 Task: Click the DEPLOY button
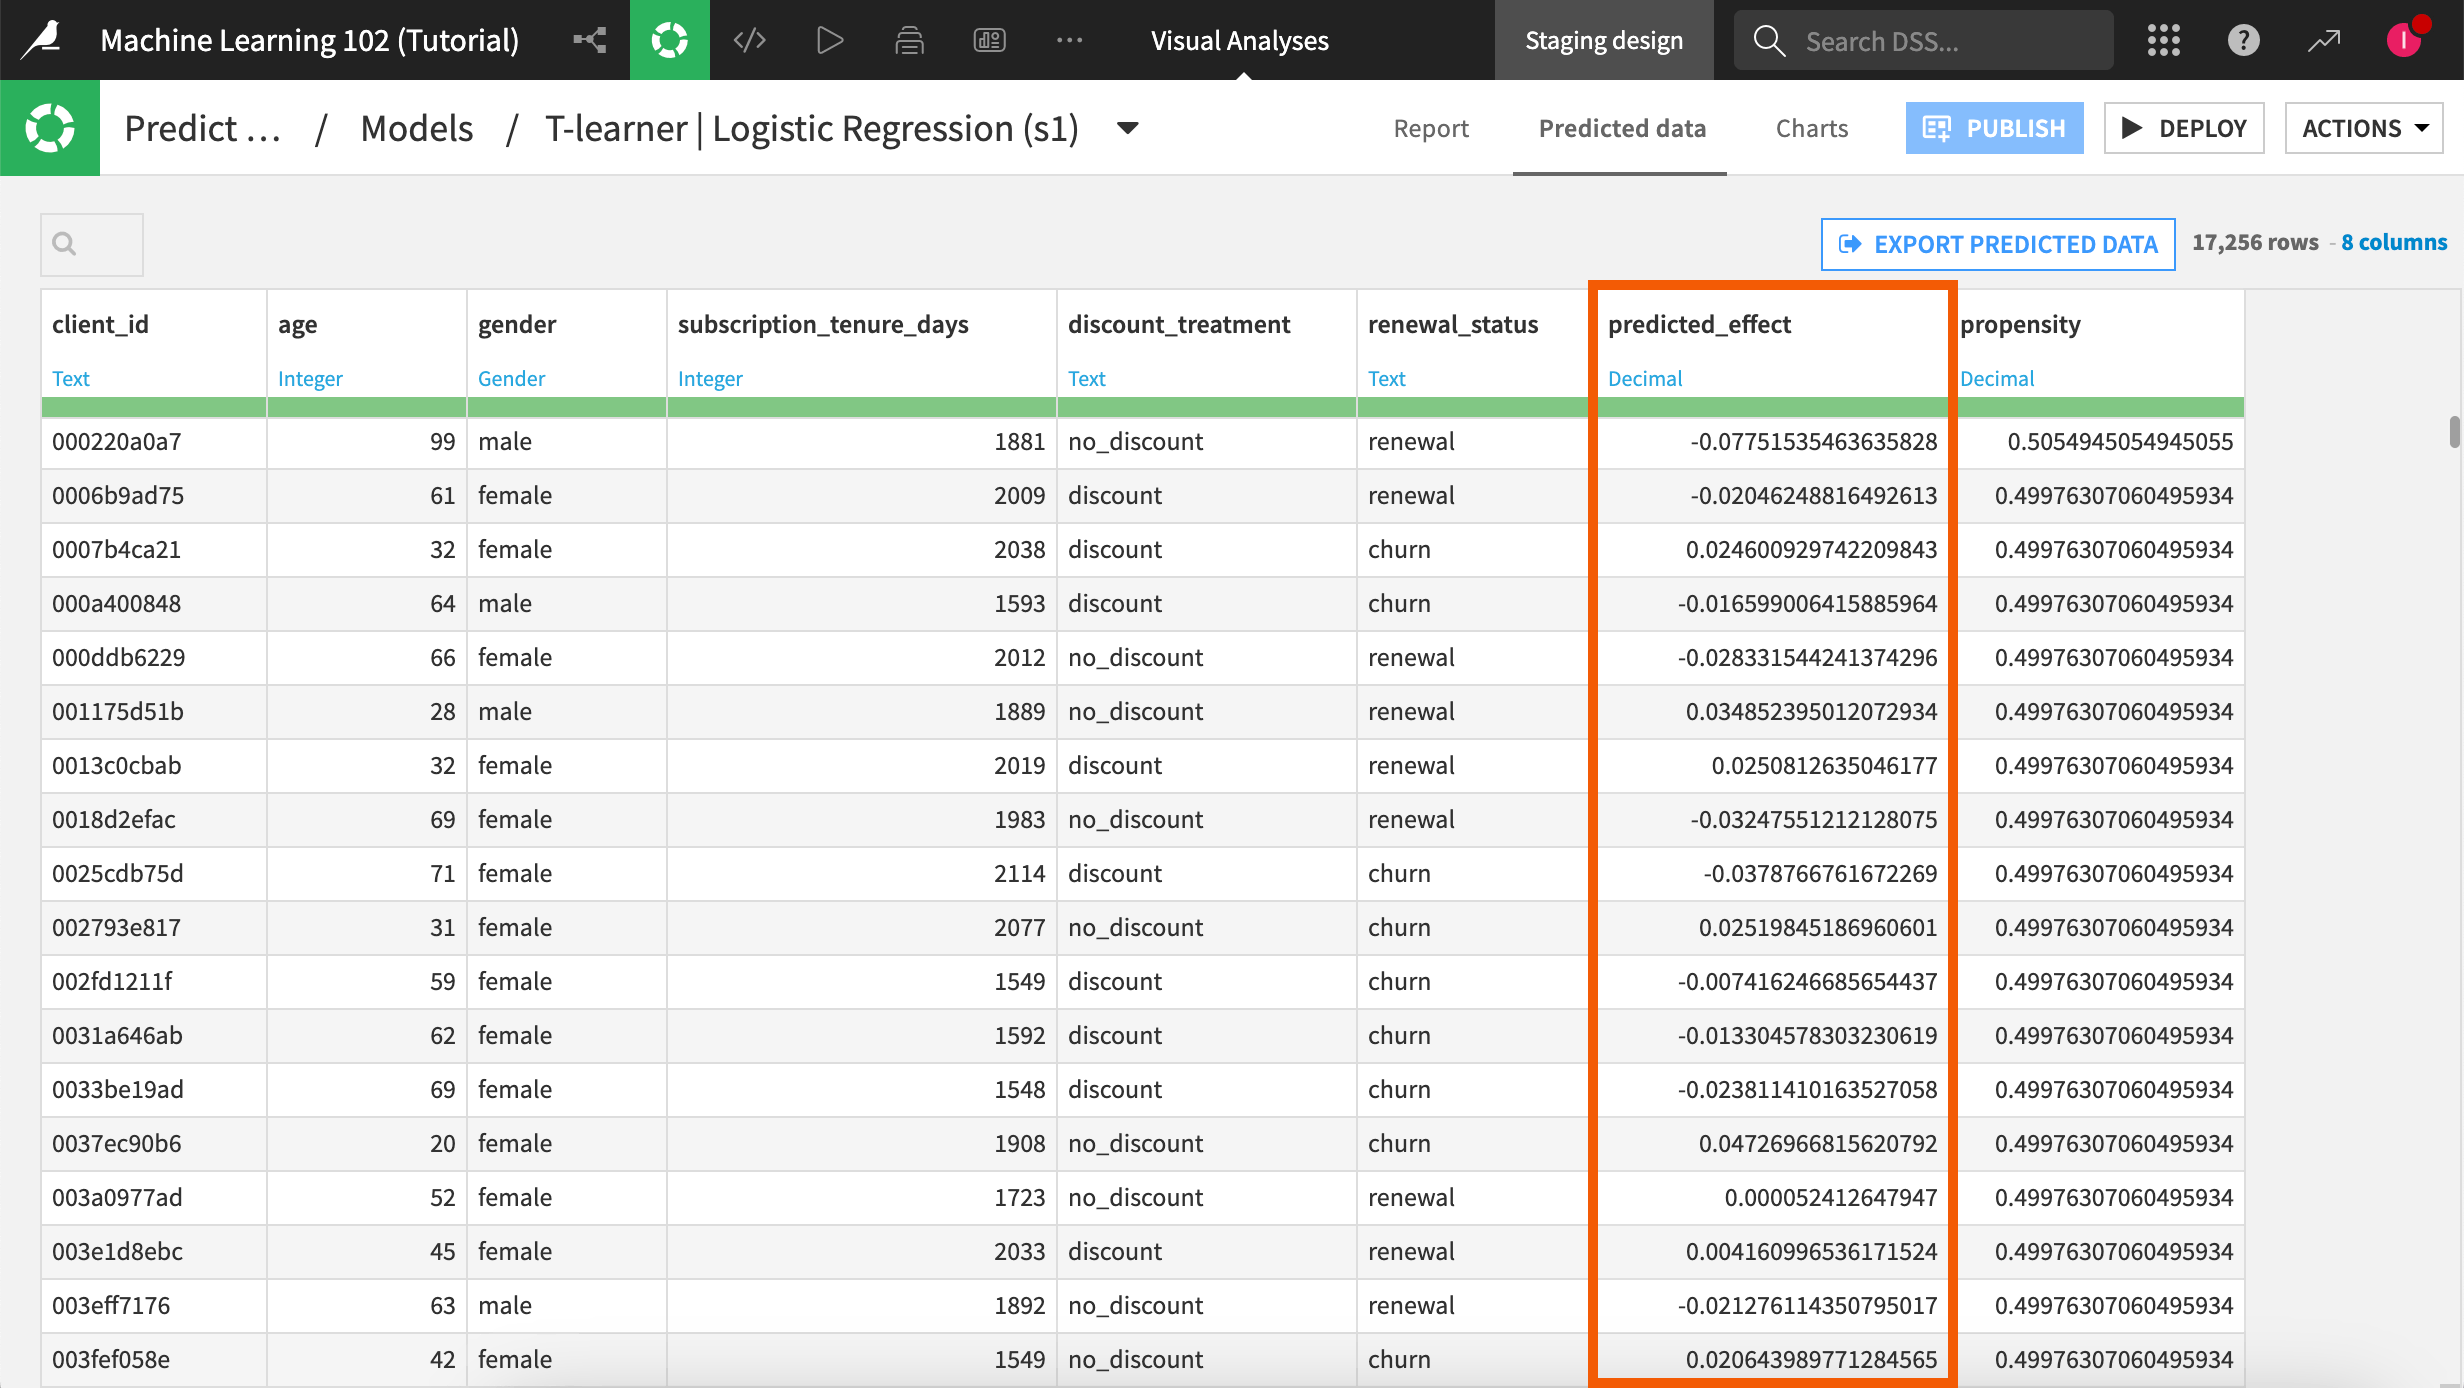2184,128
